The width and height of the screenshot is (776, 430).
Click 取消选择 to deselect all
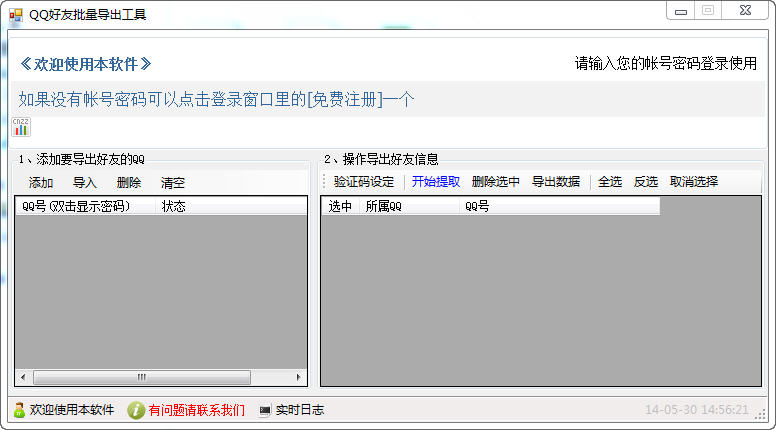[x=694, y=182]
